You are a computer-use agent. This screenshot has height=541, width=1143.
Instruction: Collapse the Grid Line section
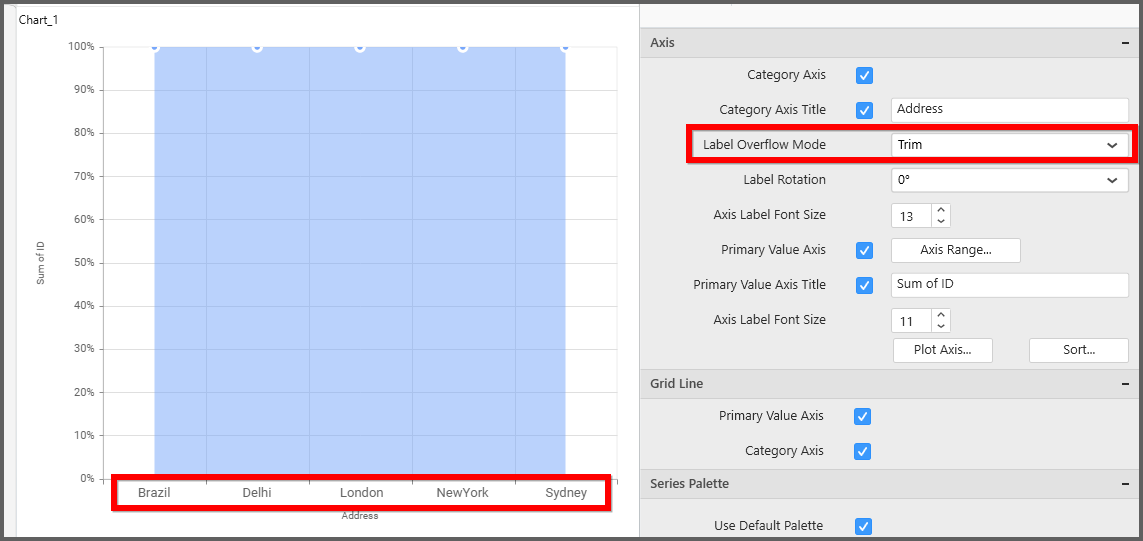point(1125,384)
